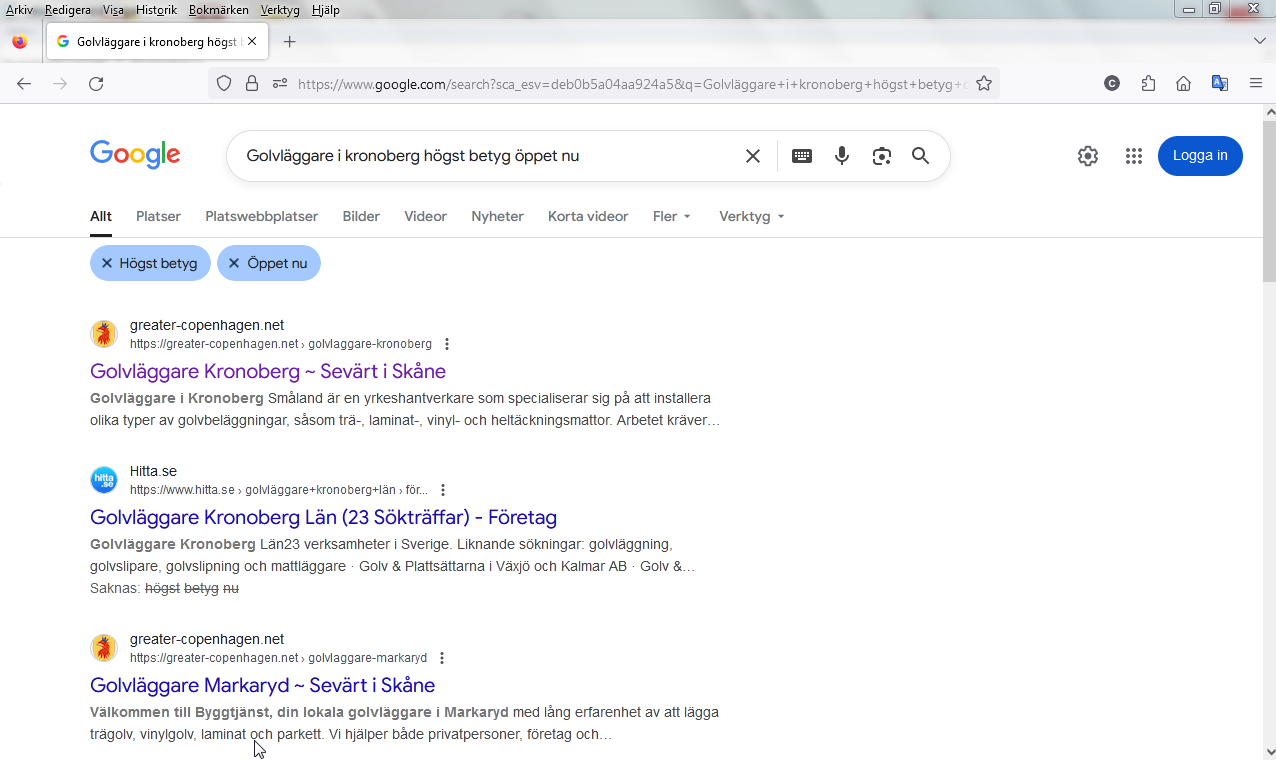Expand the Verktyg dropdown
Image resolution: width=1276 pixels, height=760 pixels.
751,216
